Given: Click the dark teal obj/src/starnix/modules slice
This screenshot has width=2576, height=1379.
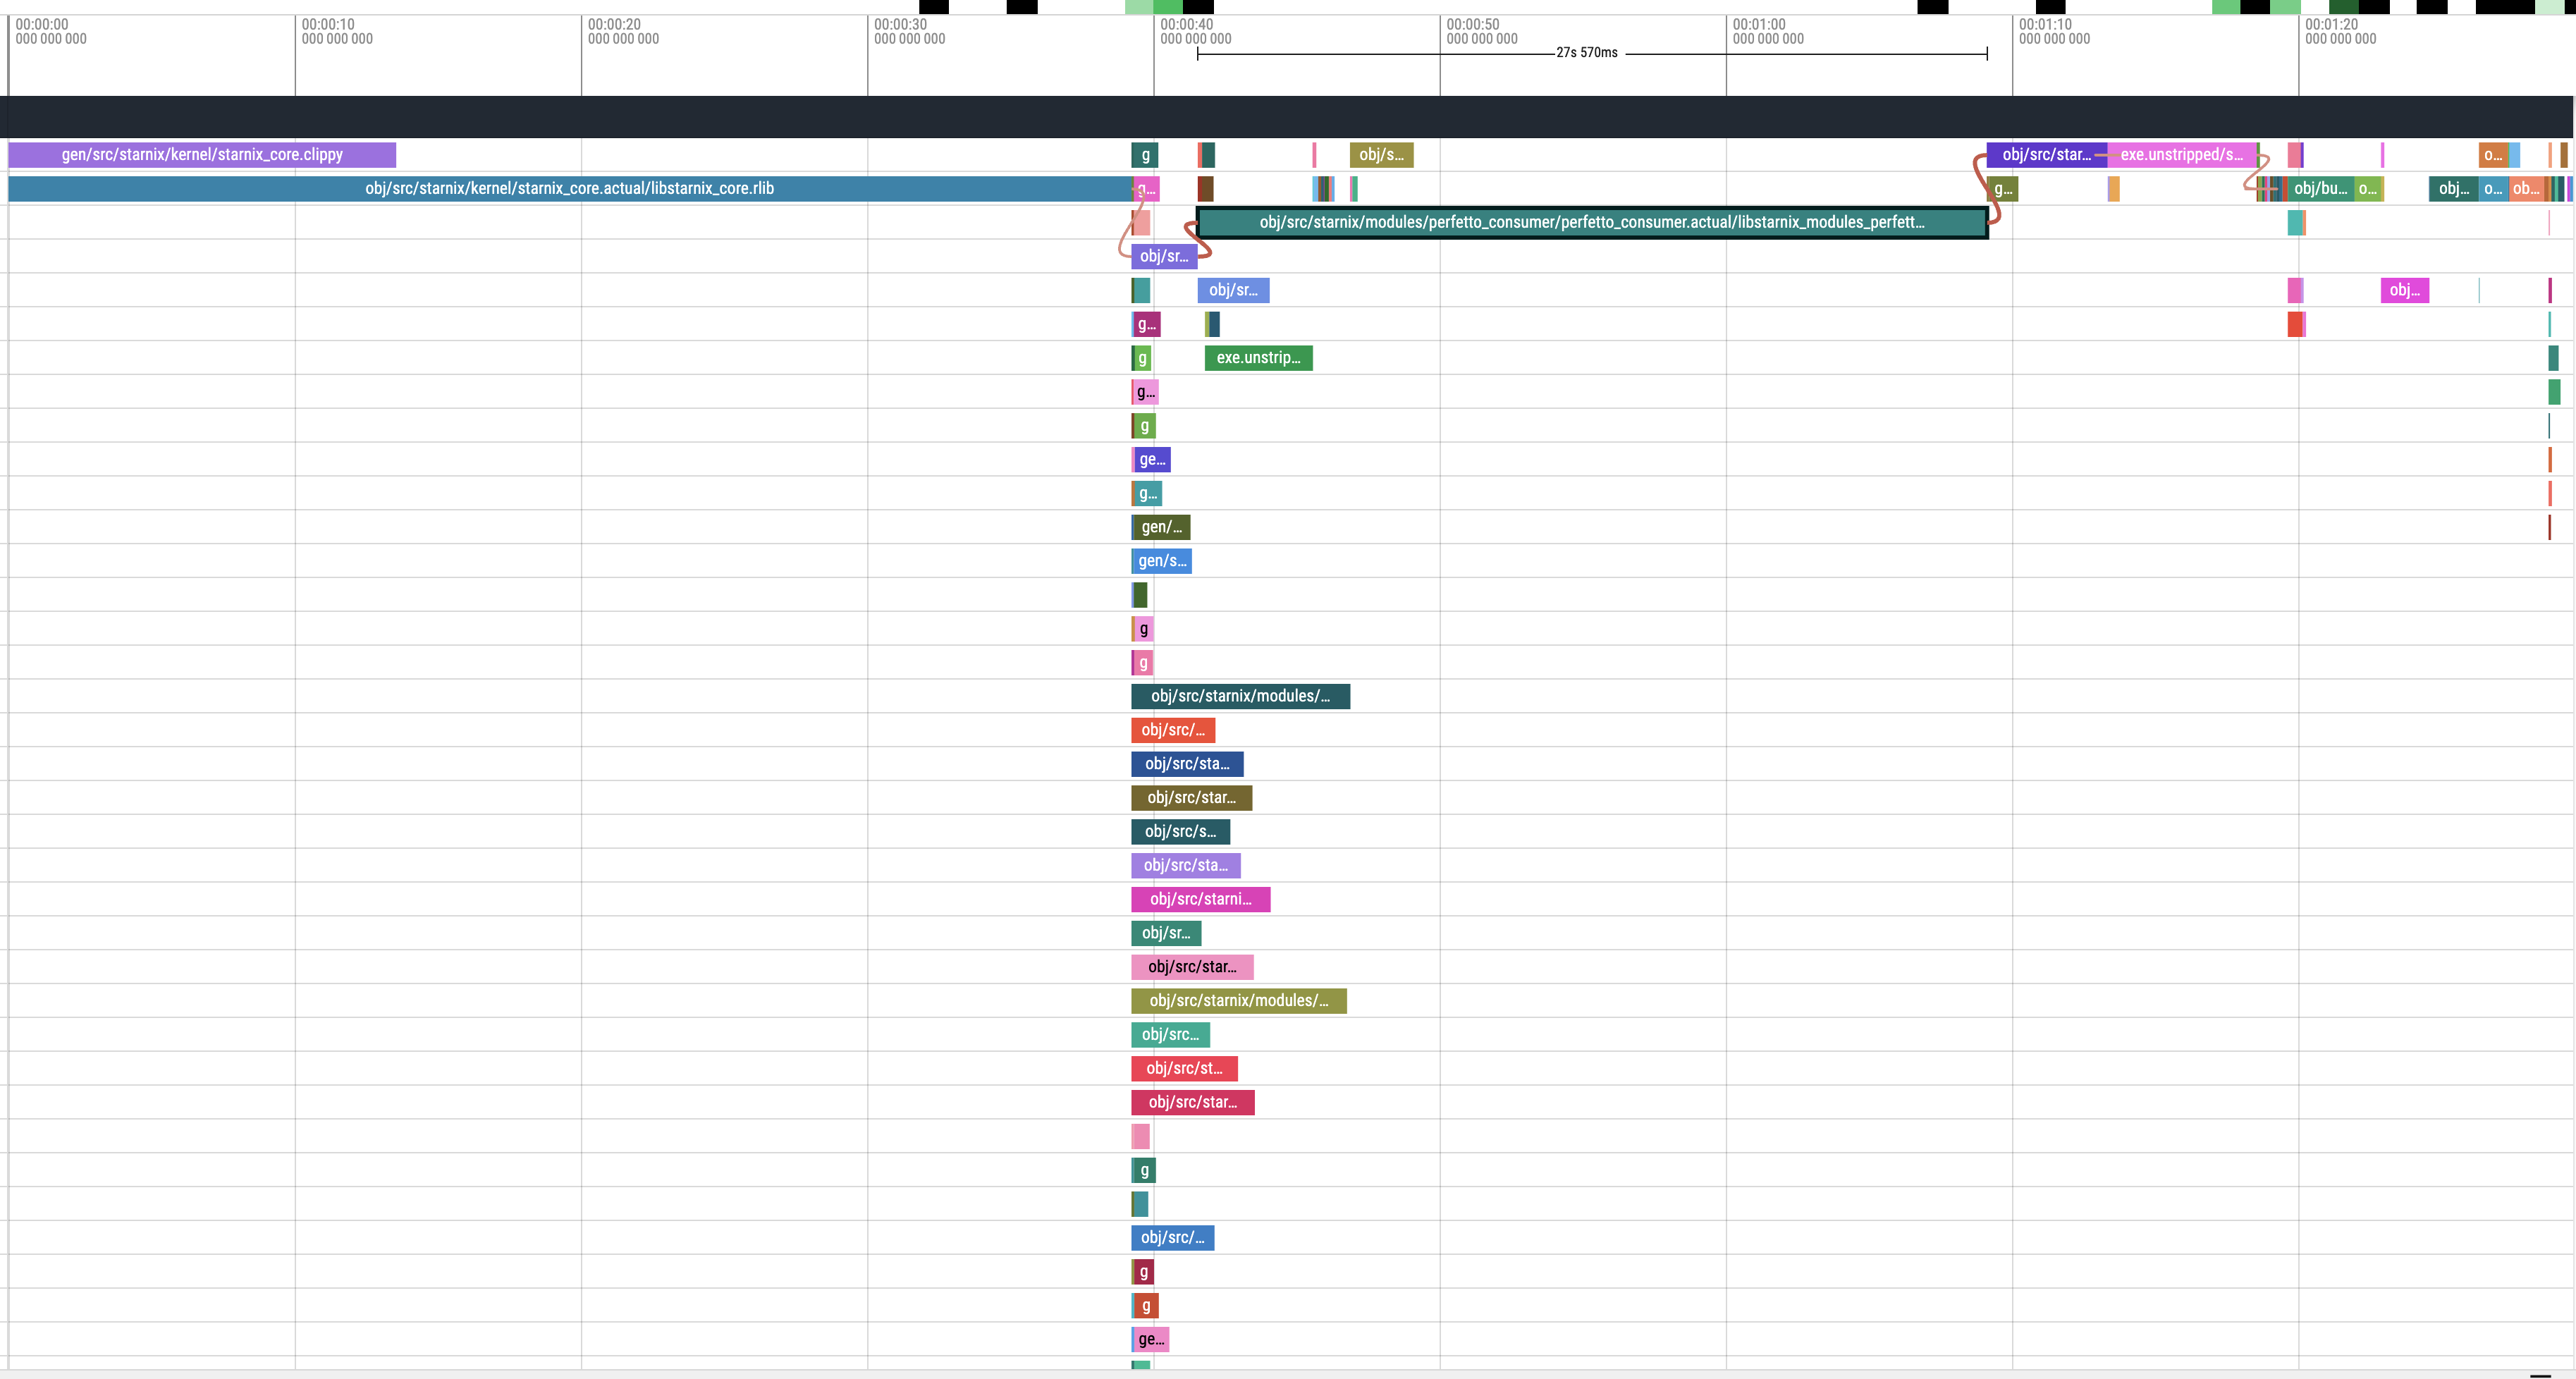Looking at the screenshot, I should pos(1240,697).
